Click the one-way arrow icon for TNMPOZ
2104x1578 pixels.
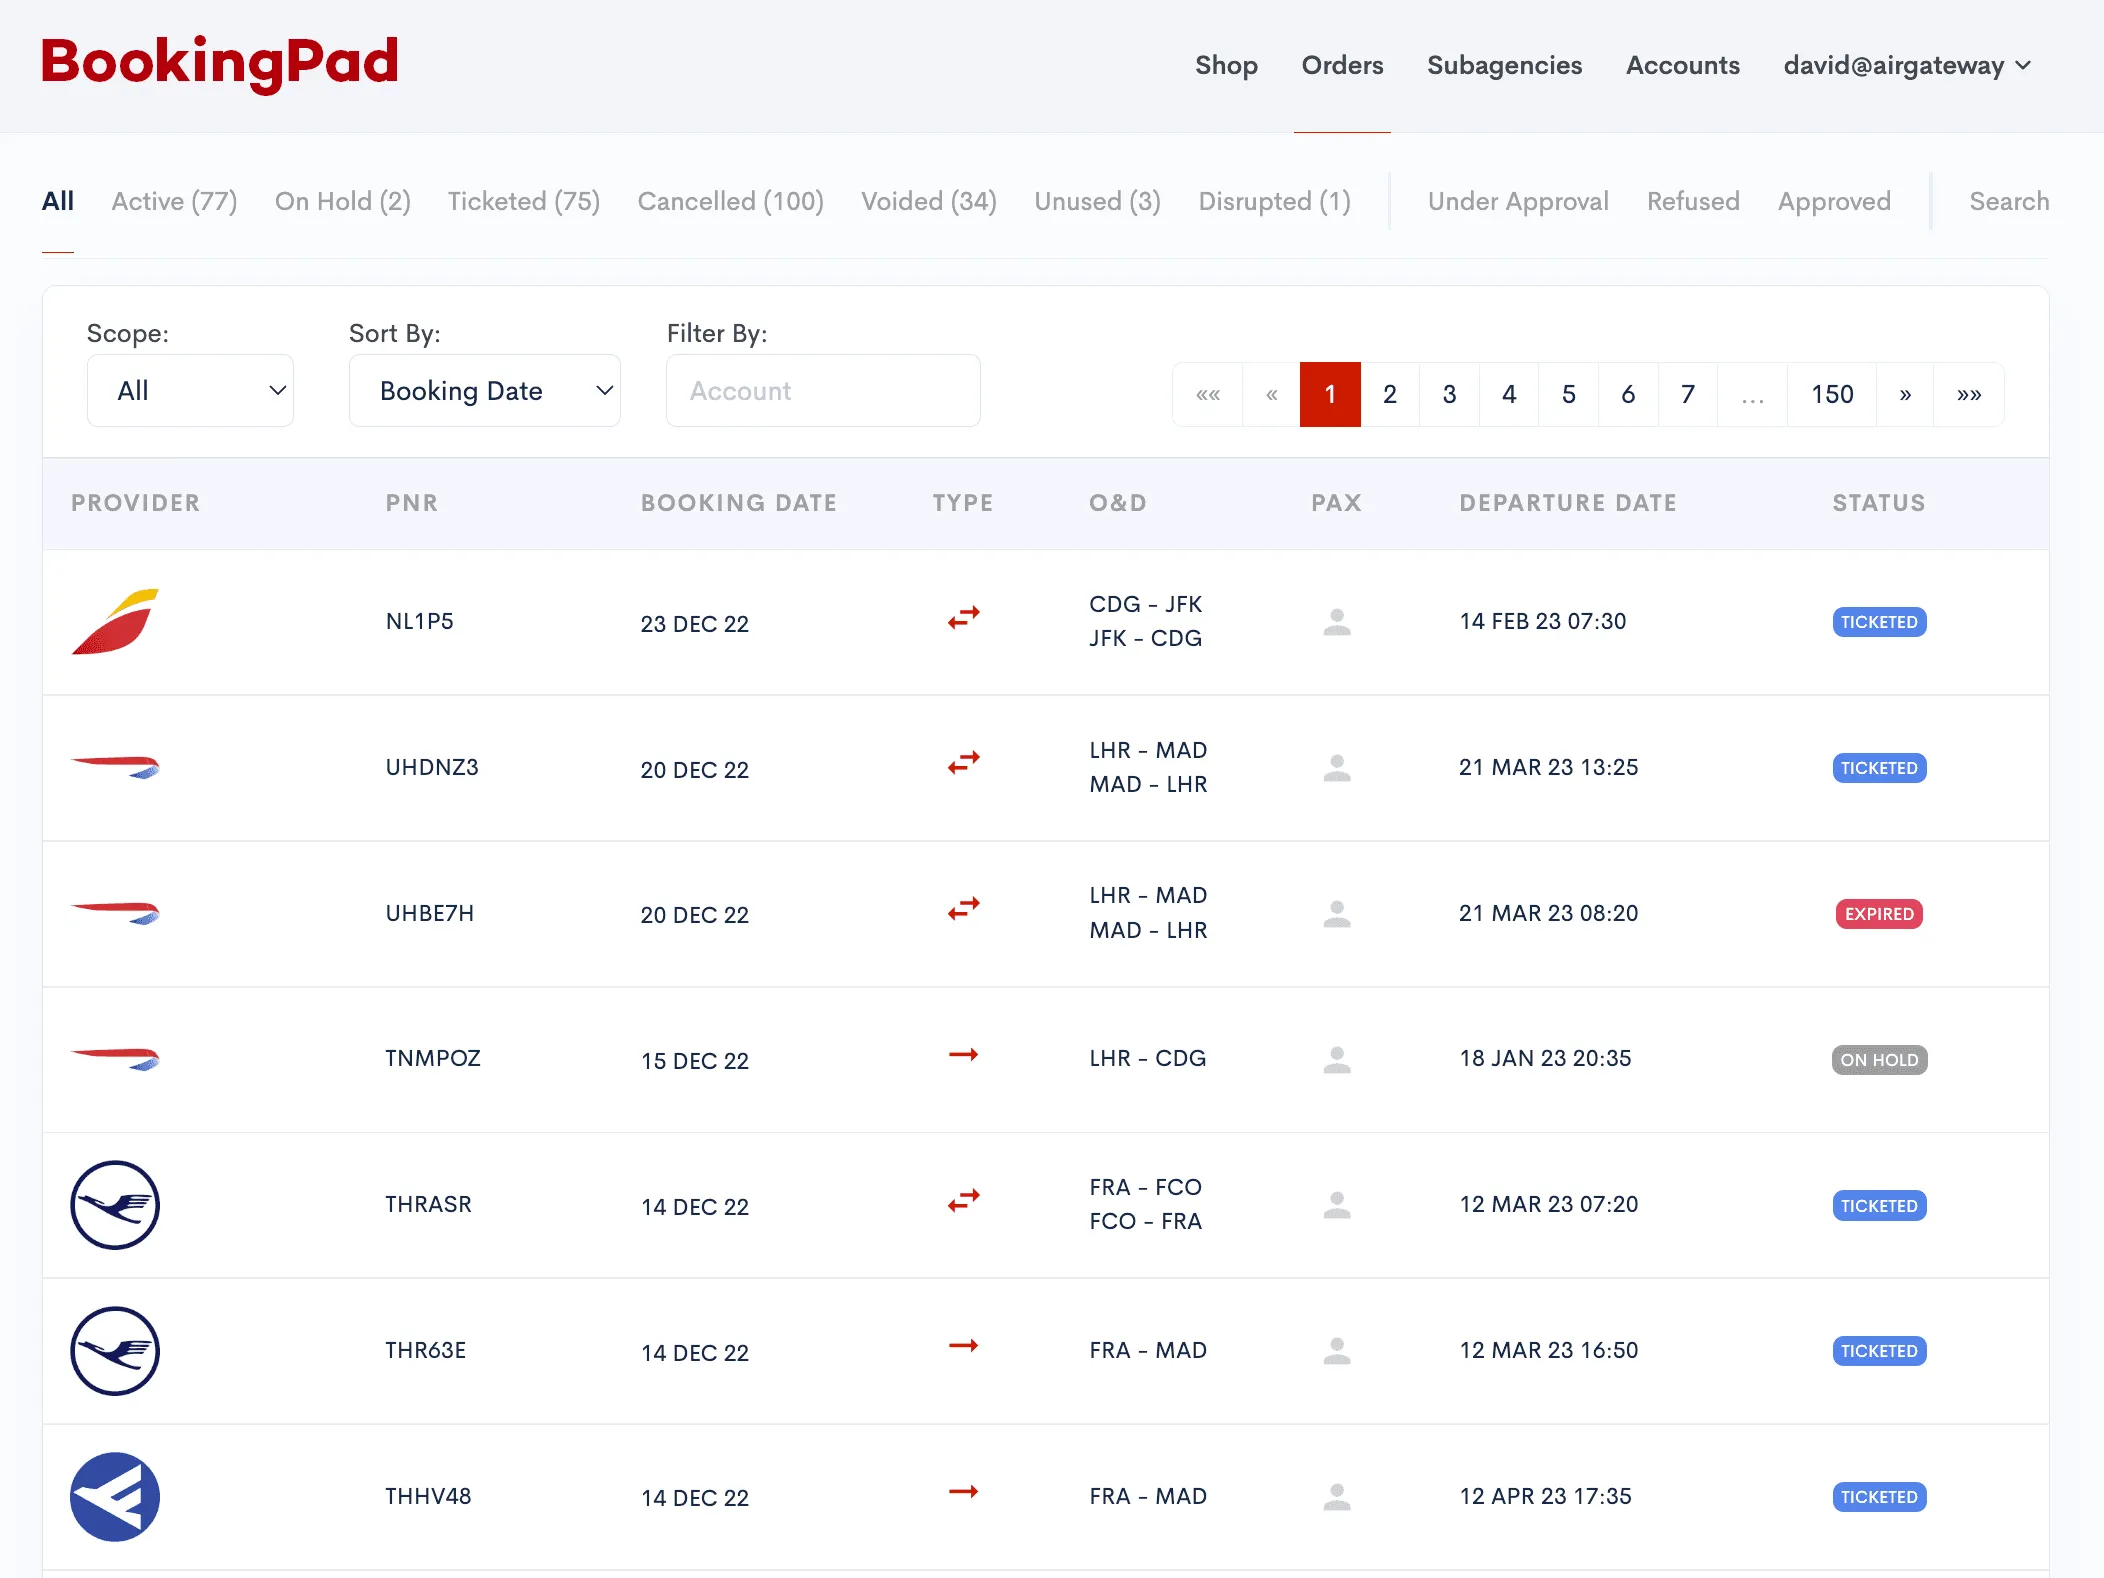pos(963,1055)
